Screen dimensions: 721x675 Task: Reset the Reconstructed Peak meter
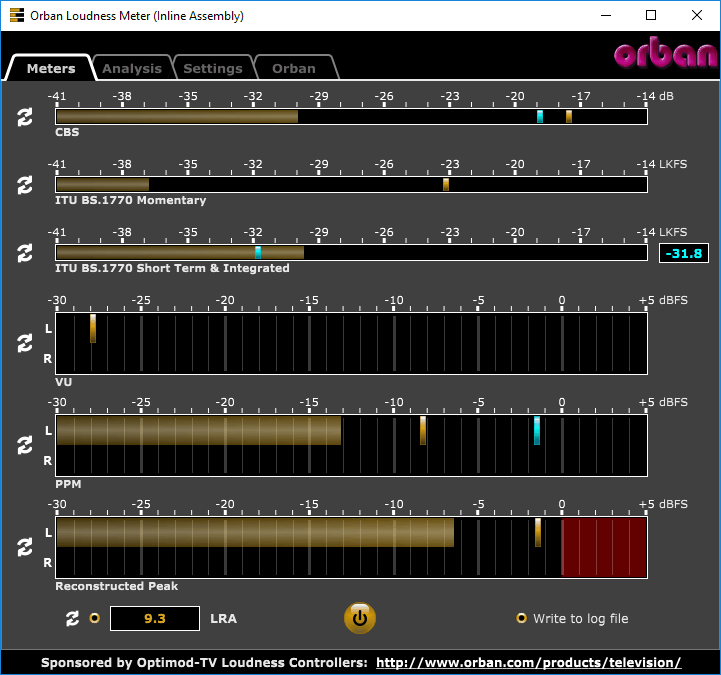(x=25, y=548)
